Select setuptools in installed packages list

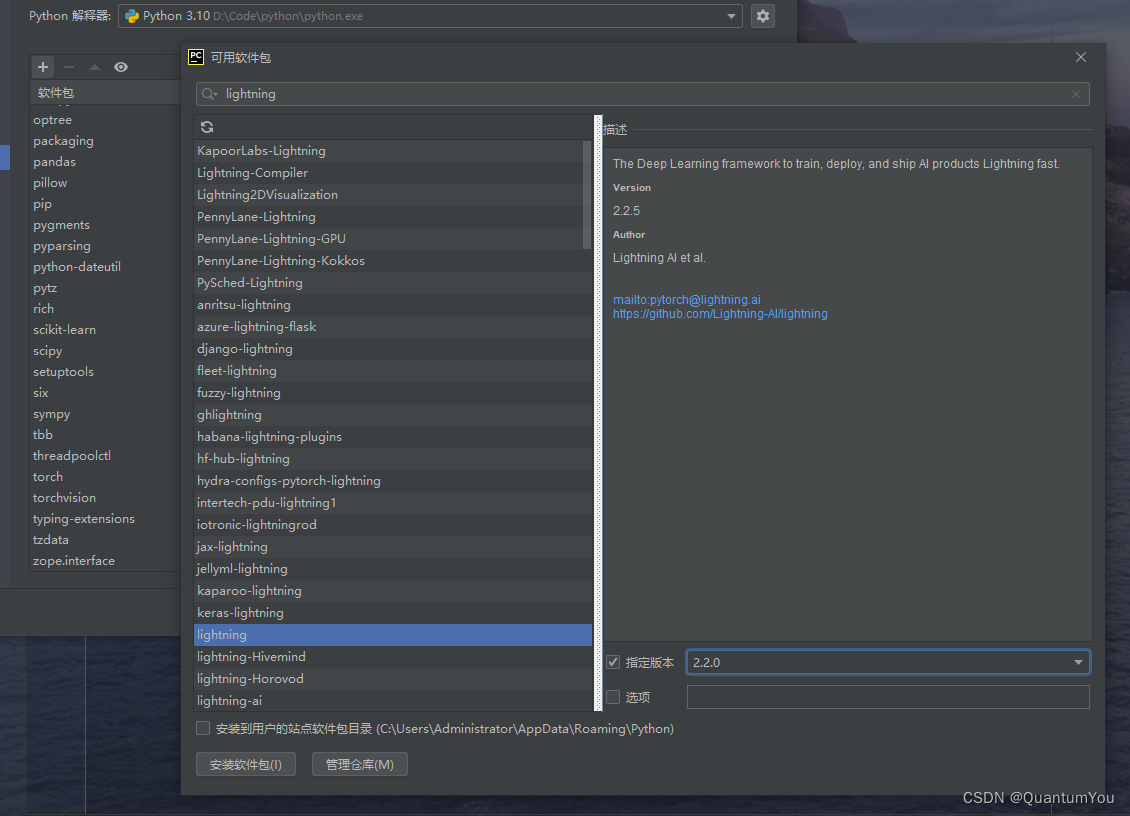105,371
